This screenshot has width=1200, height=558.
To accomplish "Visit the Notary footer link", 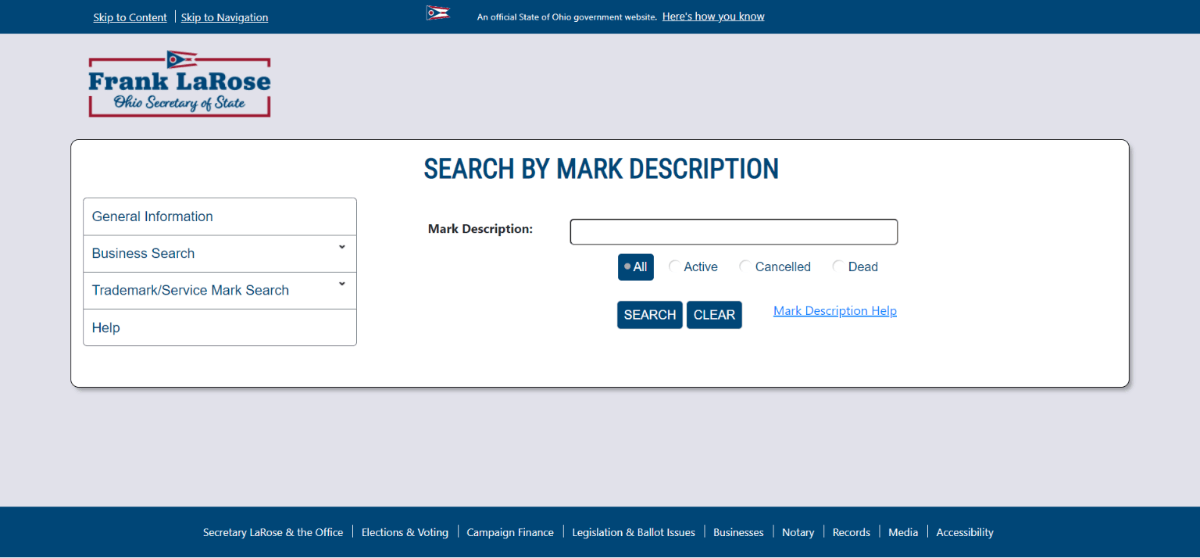I will (798, 532).
